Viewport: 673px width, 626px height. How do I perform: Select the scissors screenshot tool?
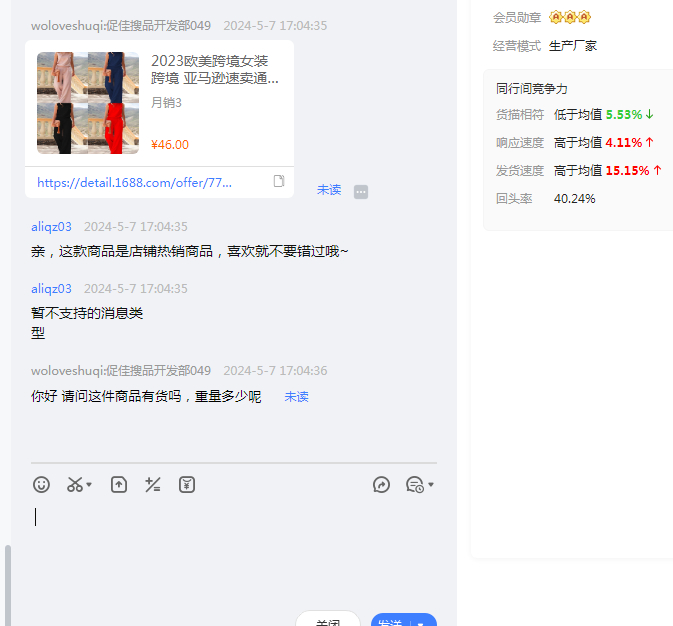coord(75,485)
